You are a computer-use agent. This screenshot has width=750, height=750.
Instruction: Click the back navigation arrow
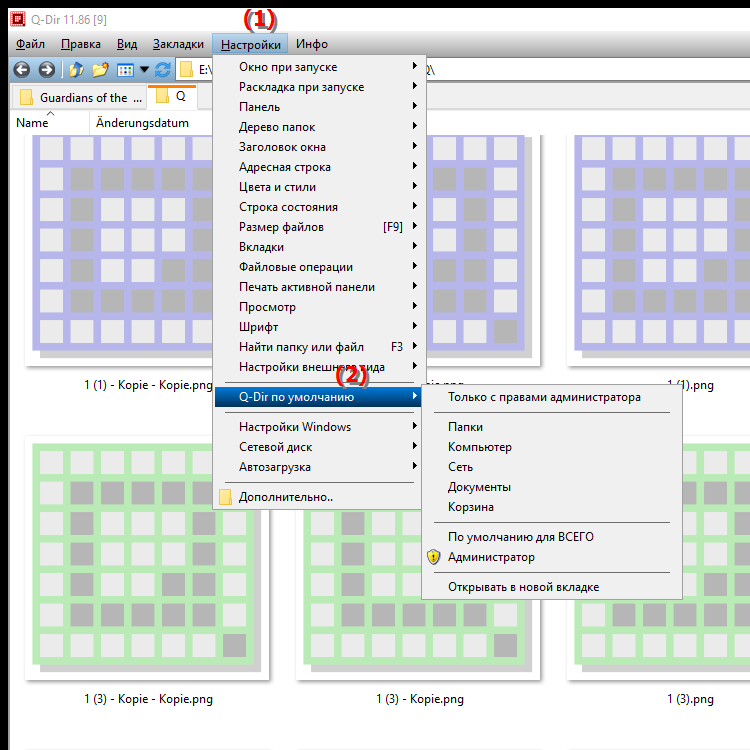tap(22, 70)
